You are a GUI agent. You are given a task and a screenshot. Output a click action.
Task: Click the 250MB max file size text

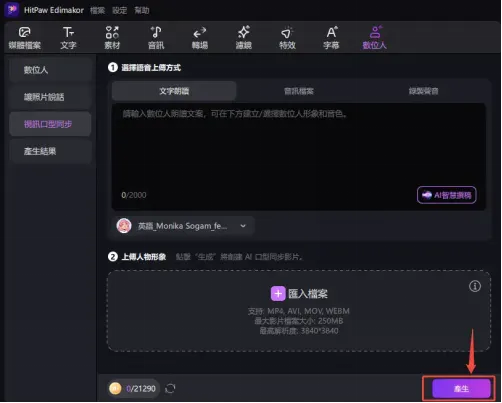[x=299, y=321]
